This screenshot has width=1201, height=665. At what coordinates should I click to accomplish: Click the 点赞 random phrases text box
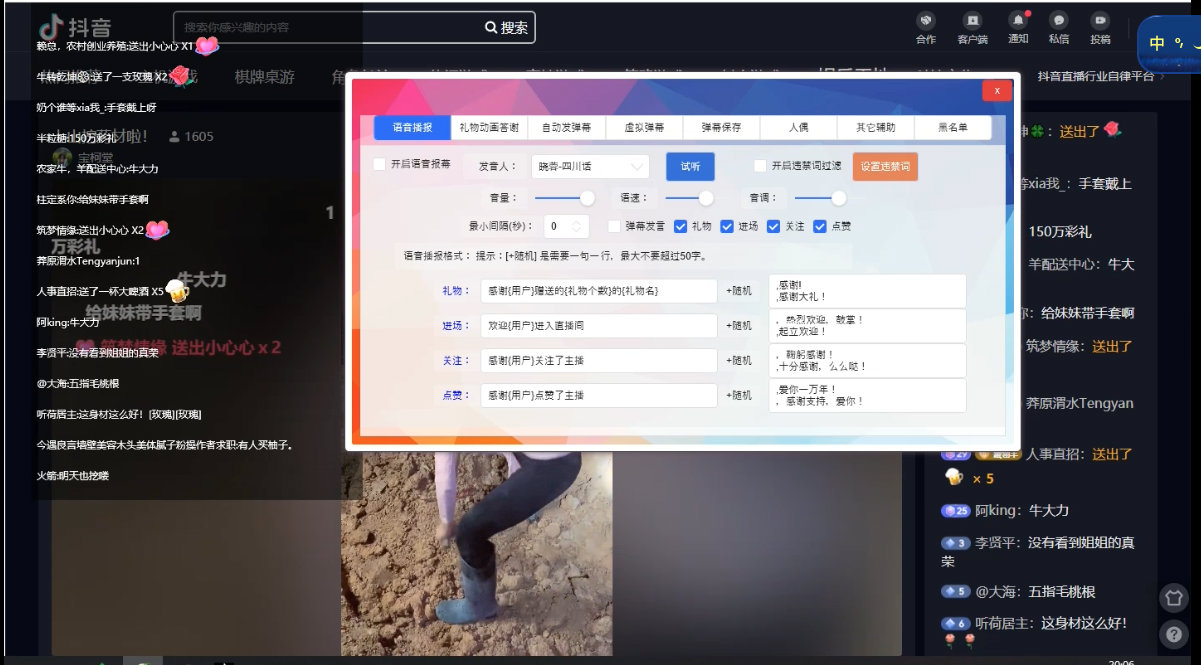[x=867, y=395]
